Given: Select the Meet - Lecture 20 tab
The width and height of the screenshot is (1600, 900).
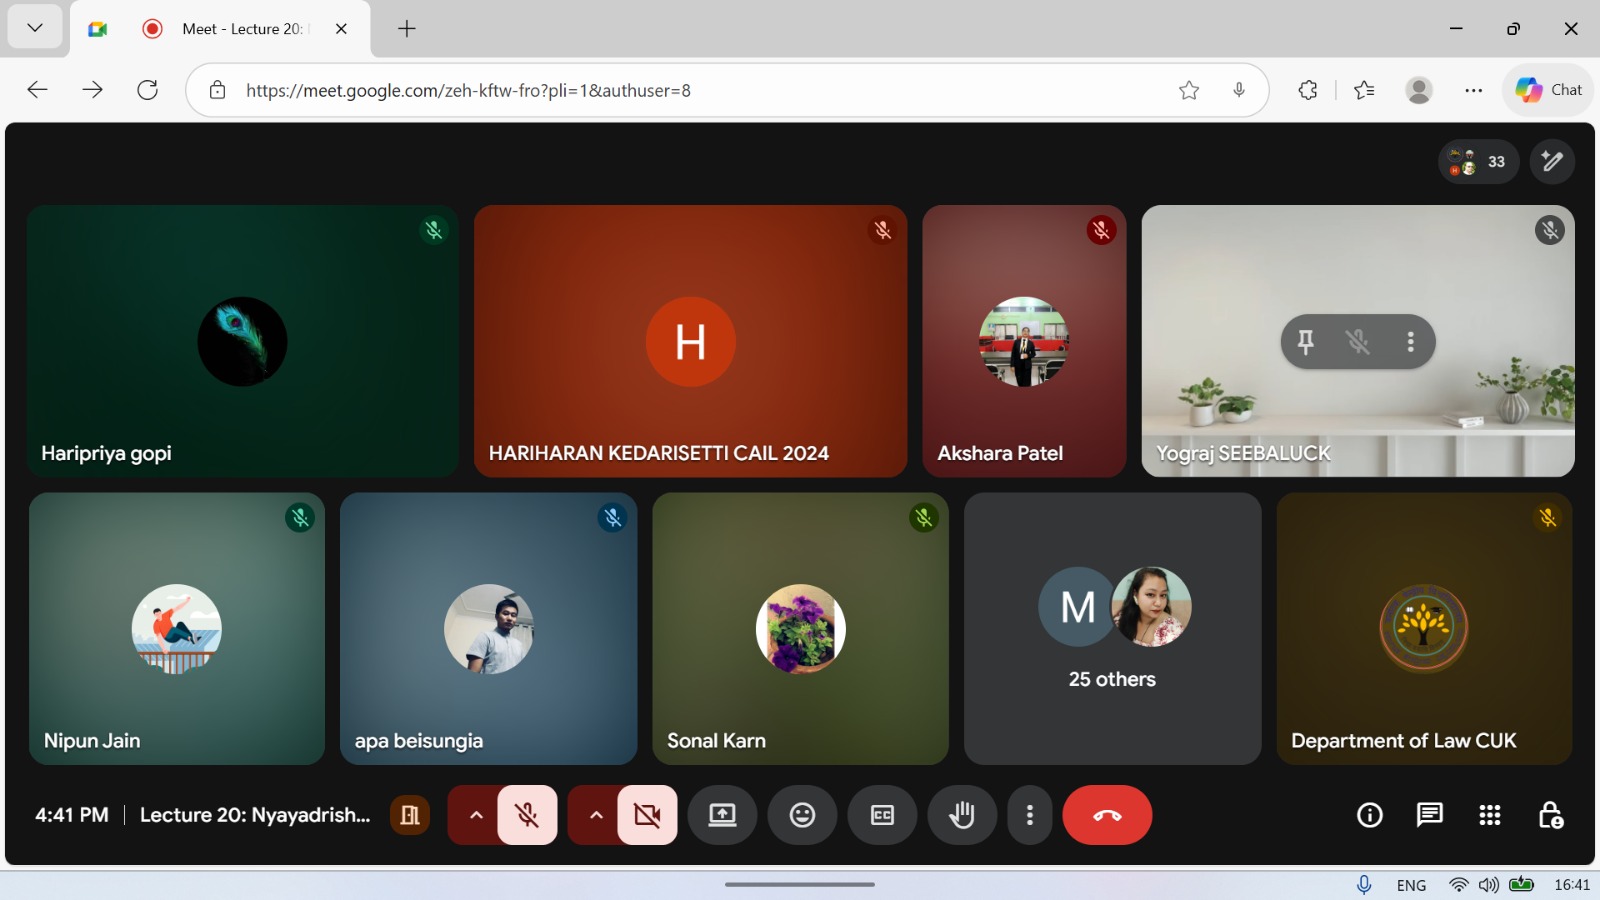Looking at the screenshot, I should 240,29.
